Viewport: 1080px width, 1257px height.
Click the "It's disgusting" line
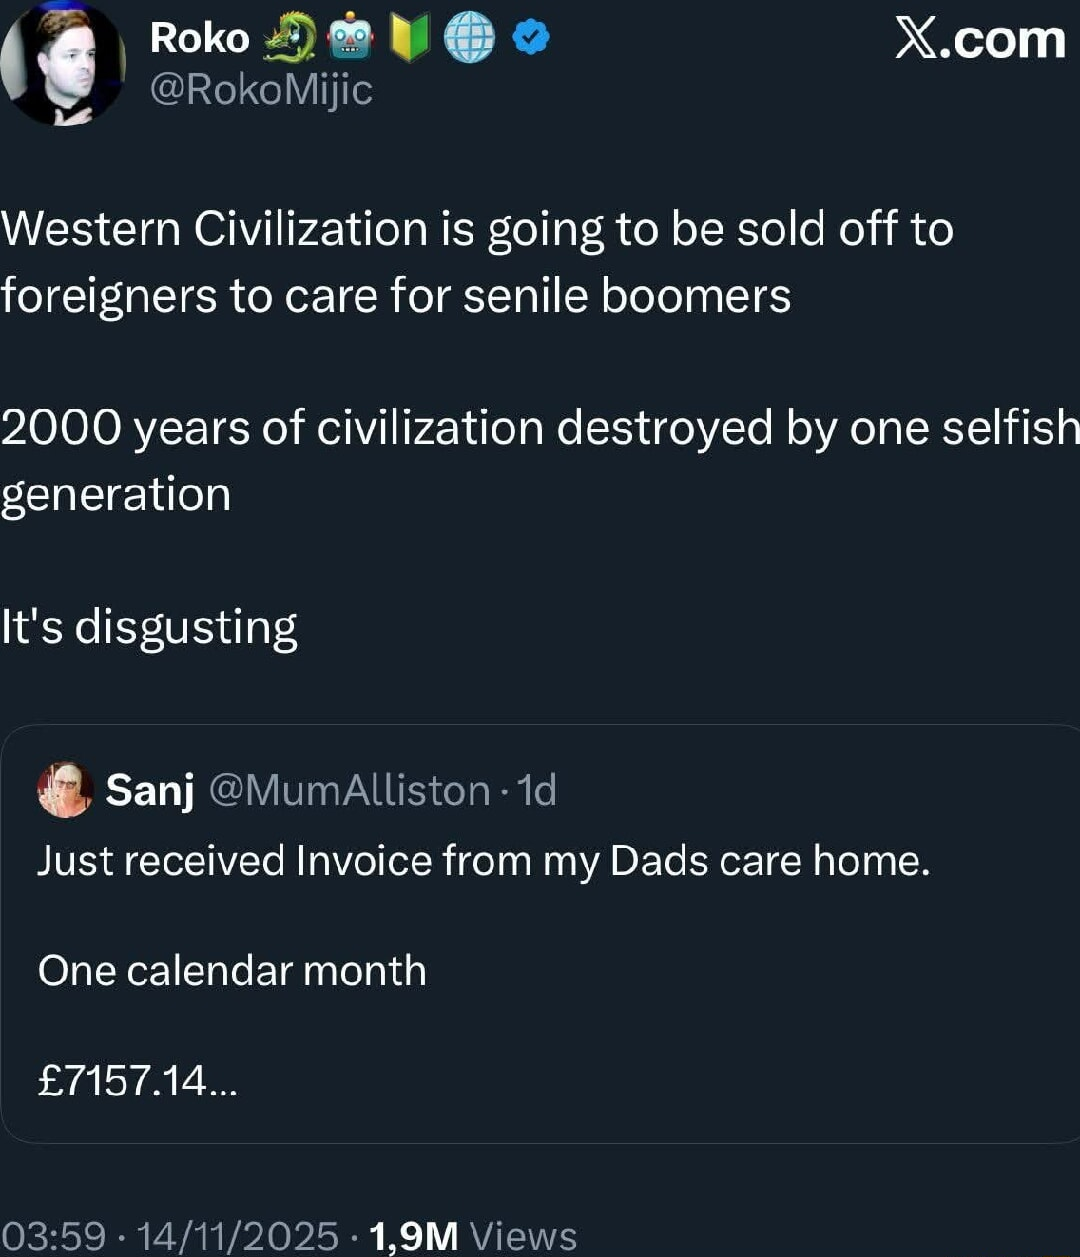point(150,628)
